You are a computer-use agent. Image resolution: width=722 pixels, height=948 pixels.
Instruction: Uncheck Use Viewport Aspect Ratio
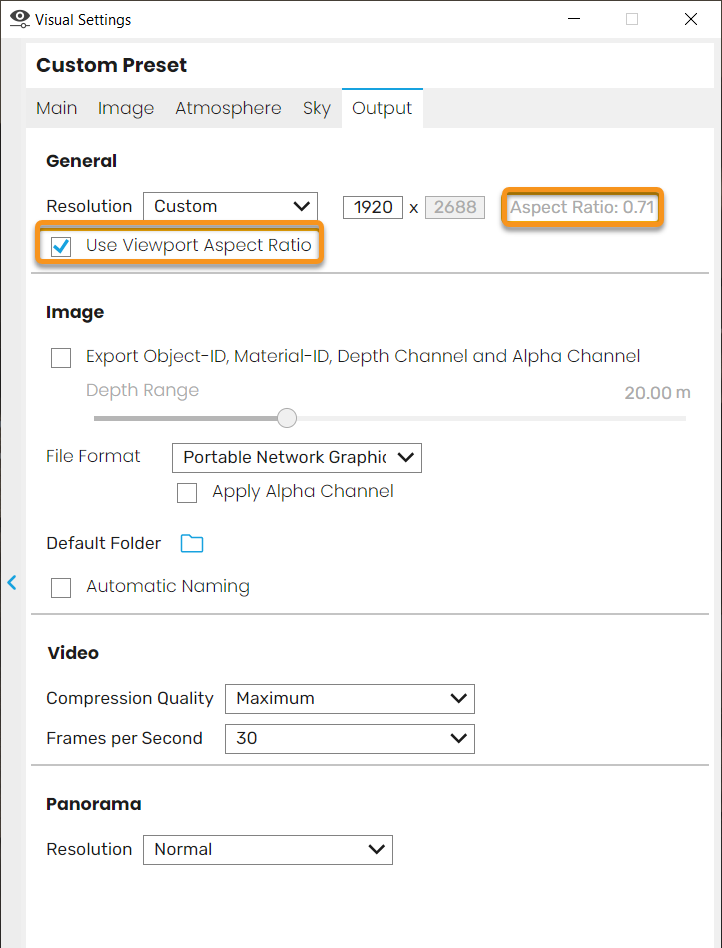pos(61,246)
